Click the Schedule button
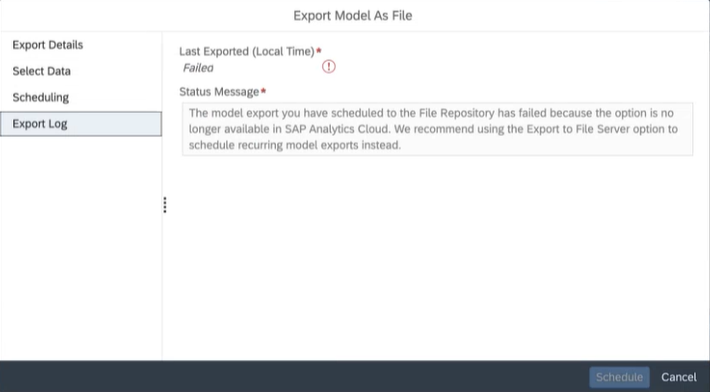The image size is (710, 392). click(619, 377)
